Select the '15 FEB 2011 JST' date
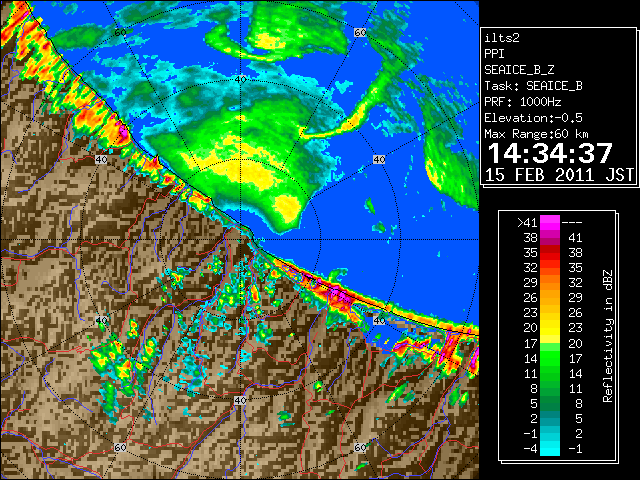Viewport: 640px width, 480px height. pos(559,175)
